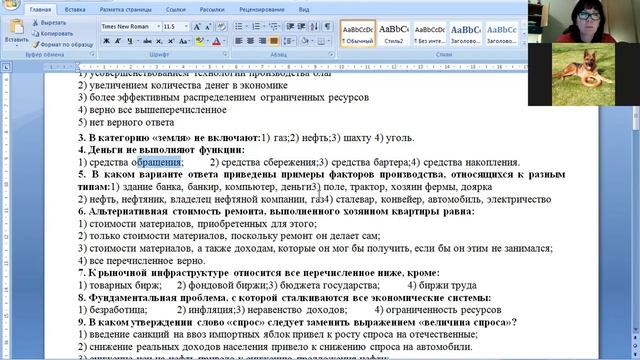The image size is (640, 360).
Task: Open the Разметка страницы tab
Action: [x=125, y=9]
